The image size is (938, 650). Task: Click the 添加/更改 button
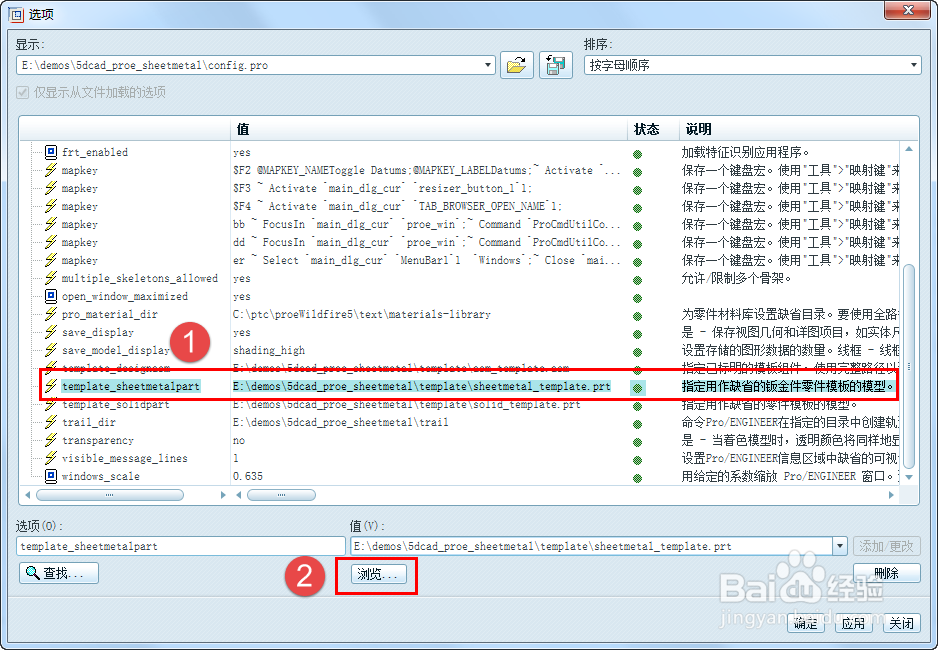coord(887,546)
